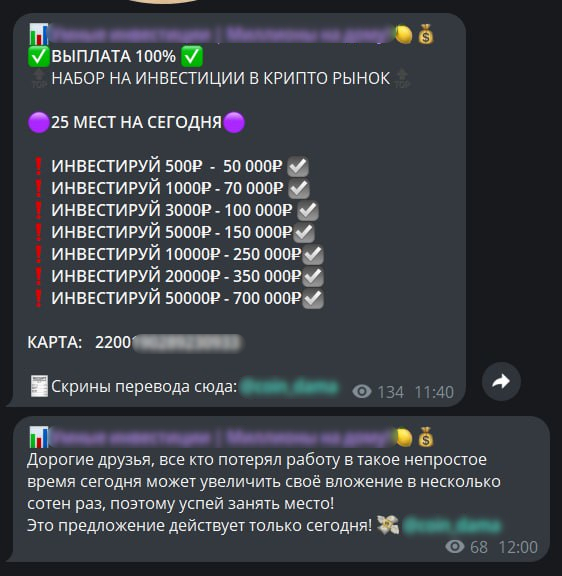Open the blurred channel name in second message
The height and width of the screenshot is (576, 562).
[220, 437]
